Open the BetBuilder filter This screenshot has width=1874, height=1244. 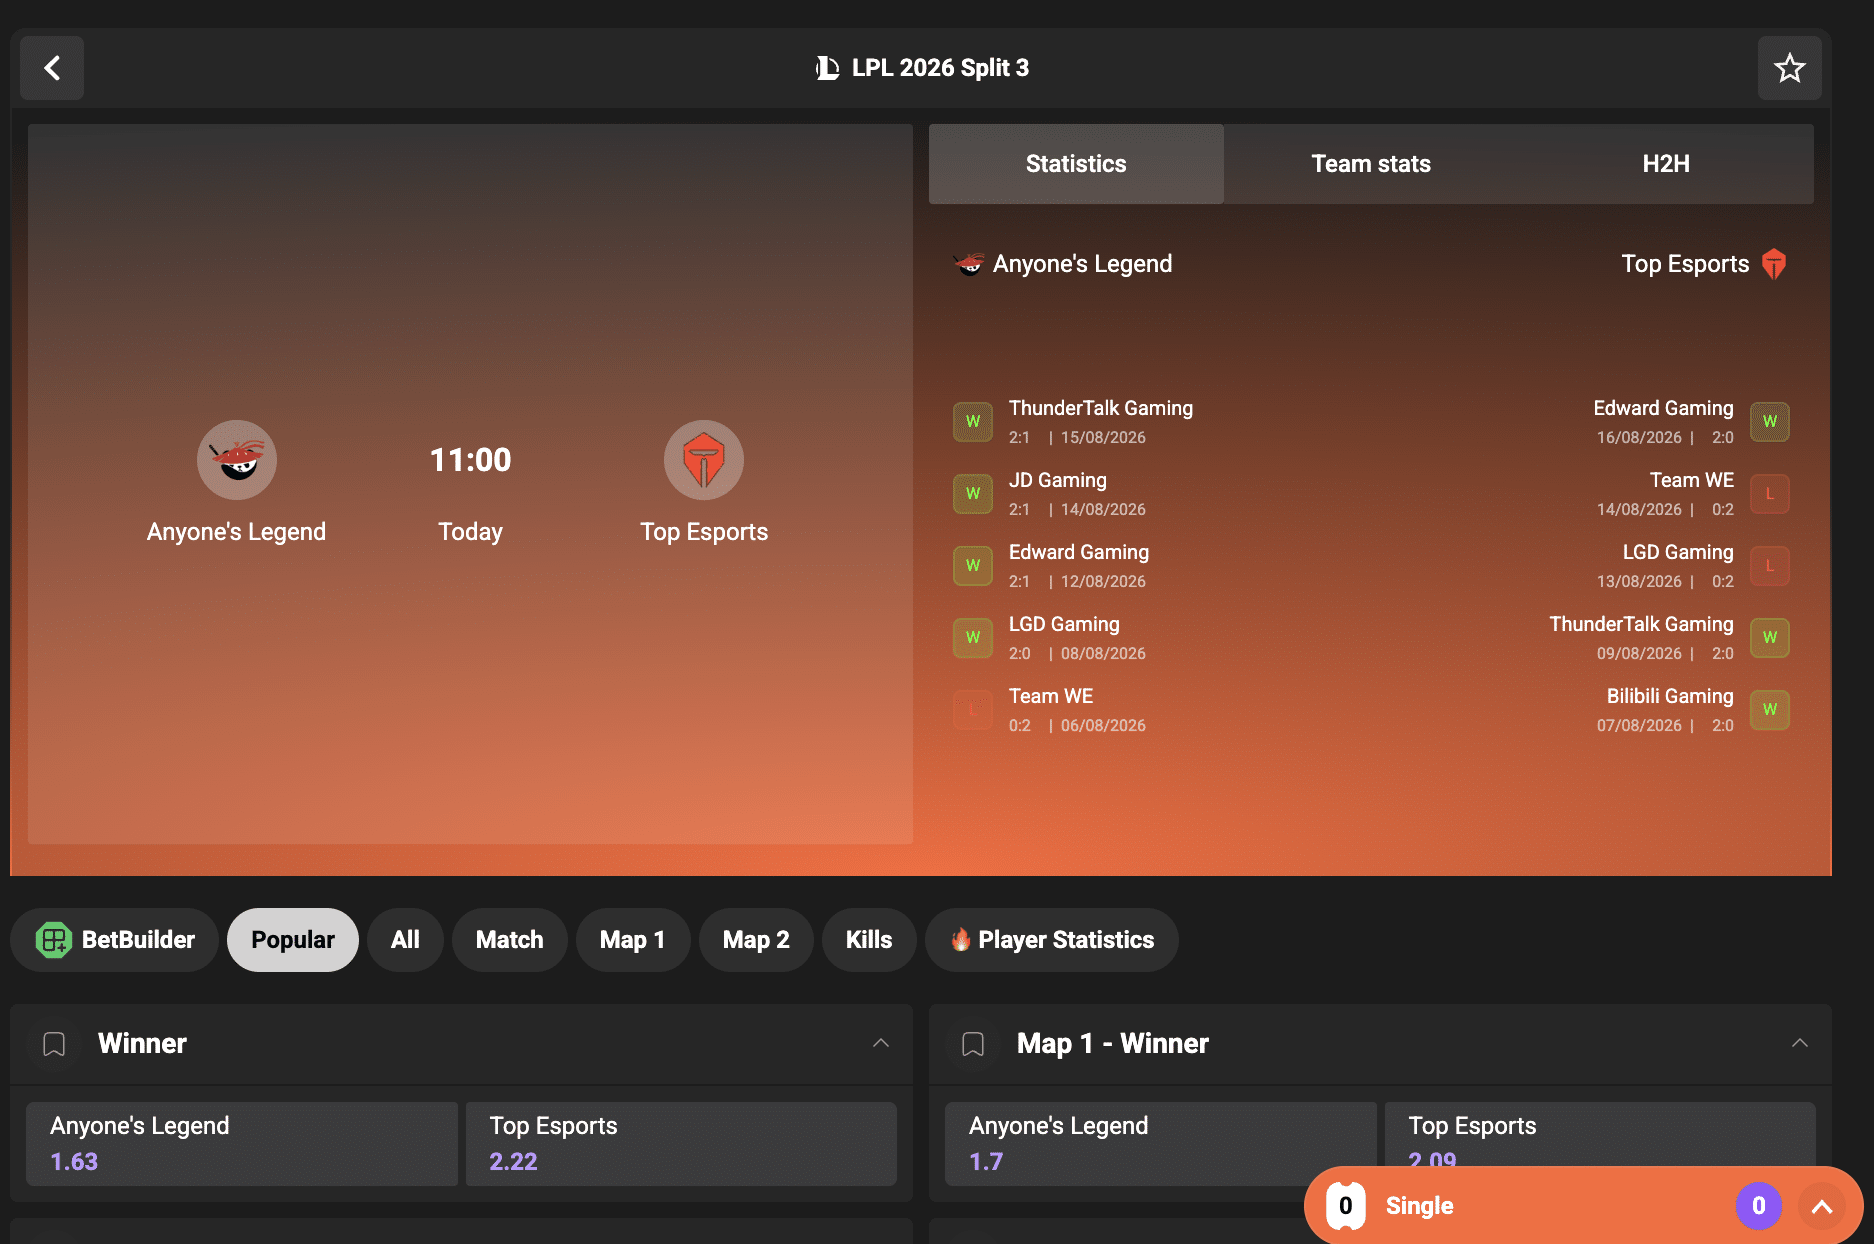click(x=115, y=940)
